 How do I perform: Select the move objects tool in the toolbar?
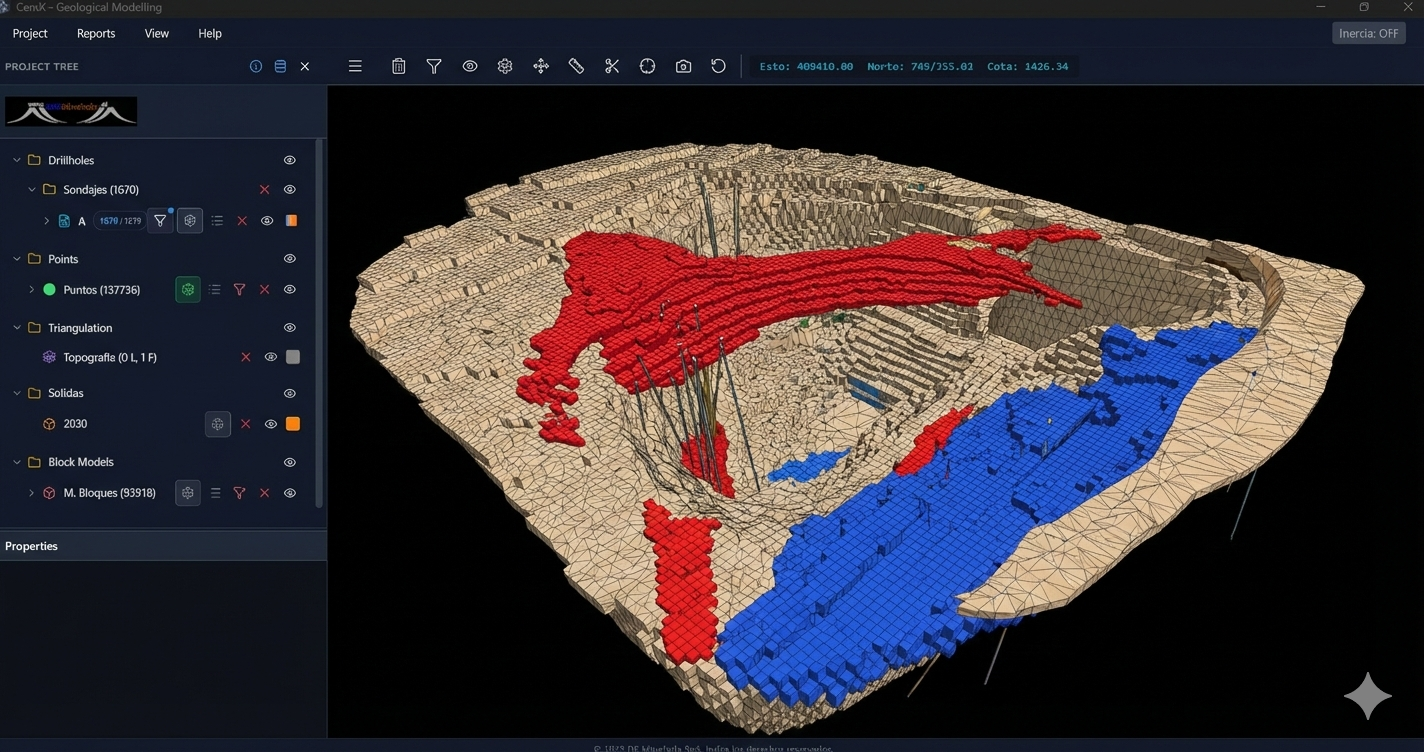[x=541, y=66]
